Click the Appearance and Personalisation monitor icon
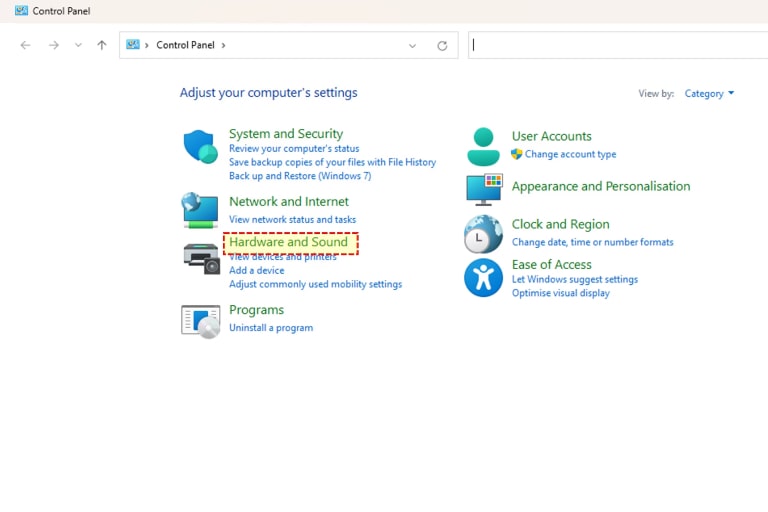Screen dimensions: 768x512 (x=484, y=188)
